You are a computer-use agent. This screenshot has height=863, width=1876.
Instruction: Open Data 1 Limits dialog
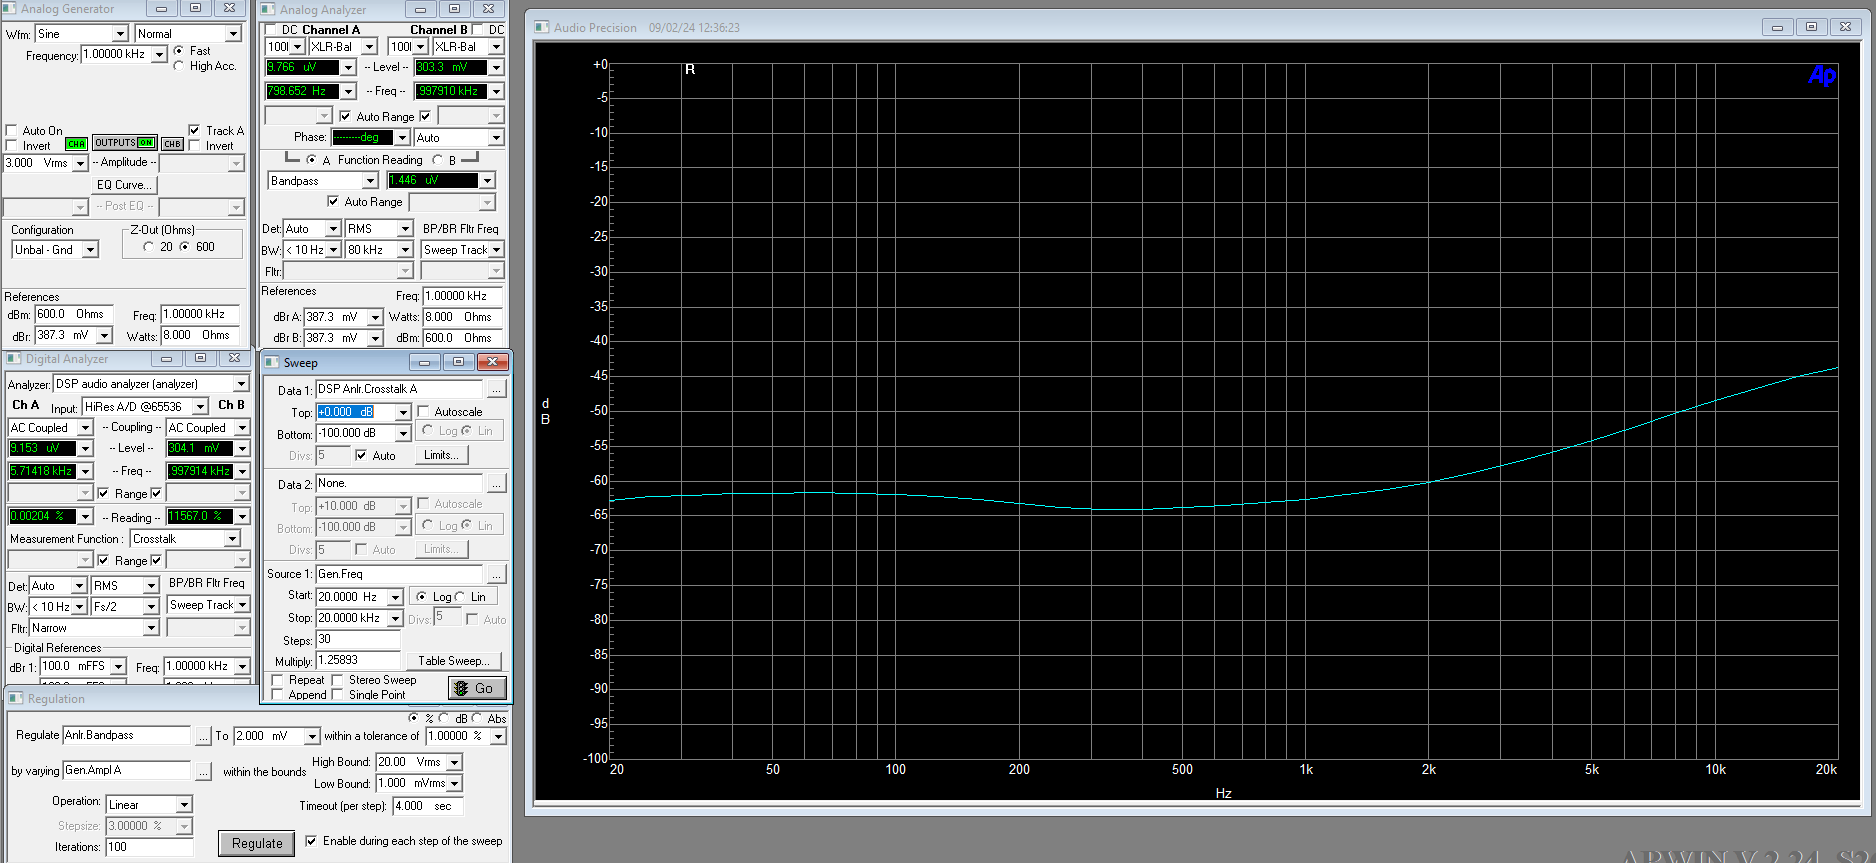coord(441,455)
